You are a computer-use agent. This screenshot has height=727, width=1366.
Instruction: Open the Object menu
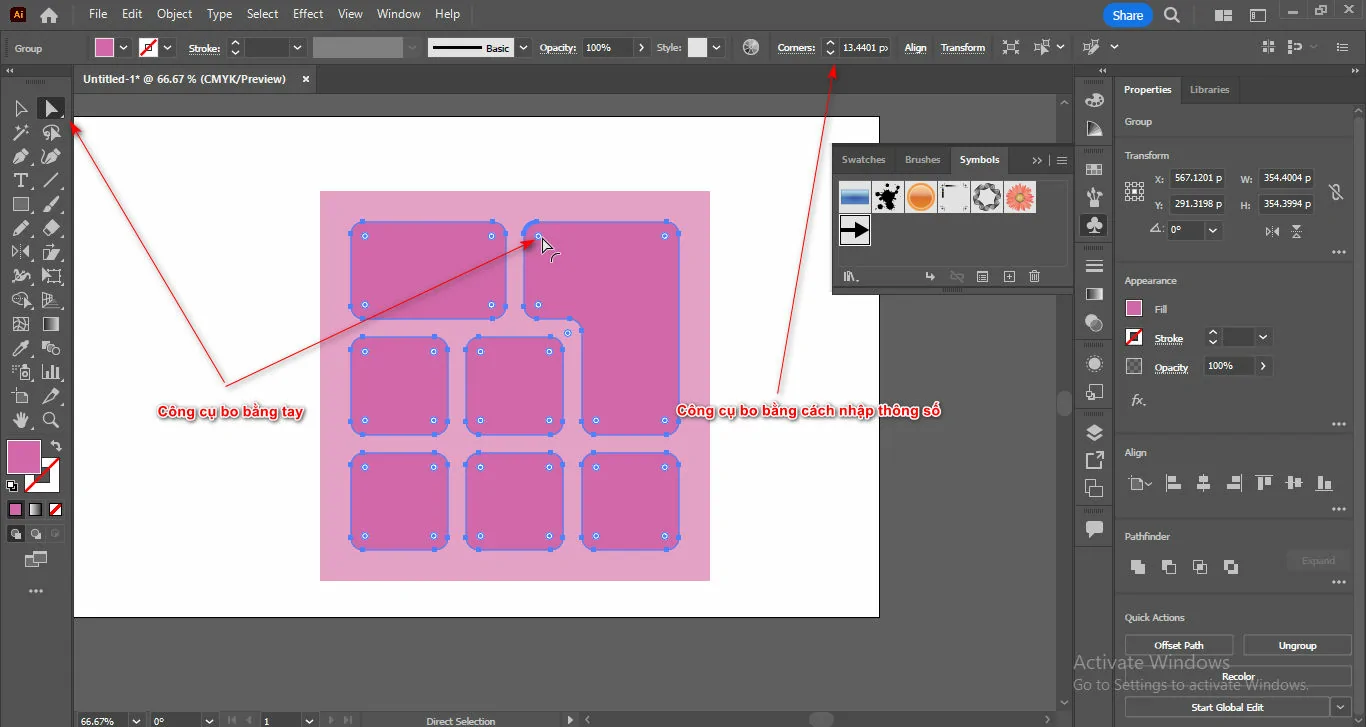[x=174, y=14]
